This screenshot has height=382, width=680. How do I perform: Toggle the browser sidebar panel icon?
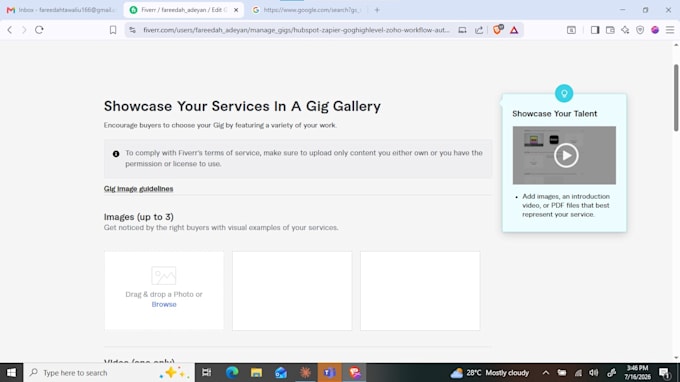595,30
